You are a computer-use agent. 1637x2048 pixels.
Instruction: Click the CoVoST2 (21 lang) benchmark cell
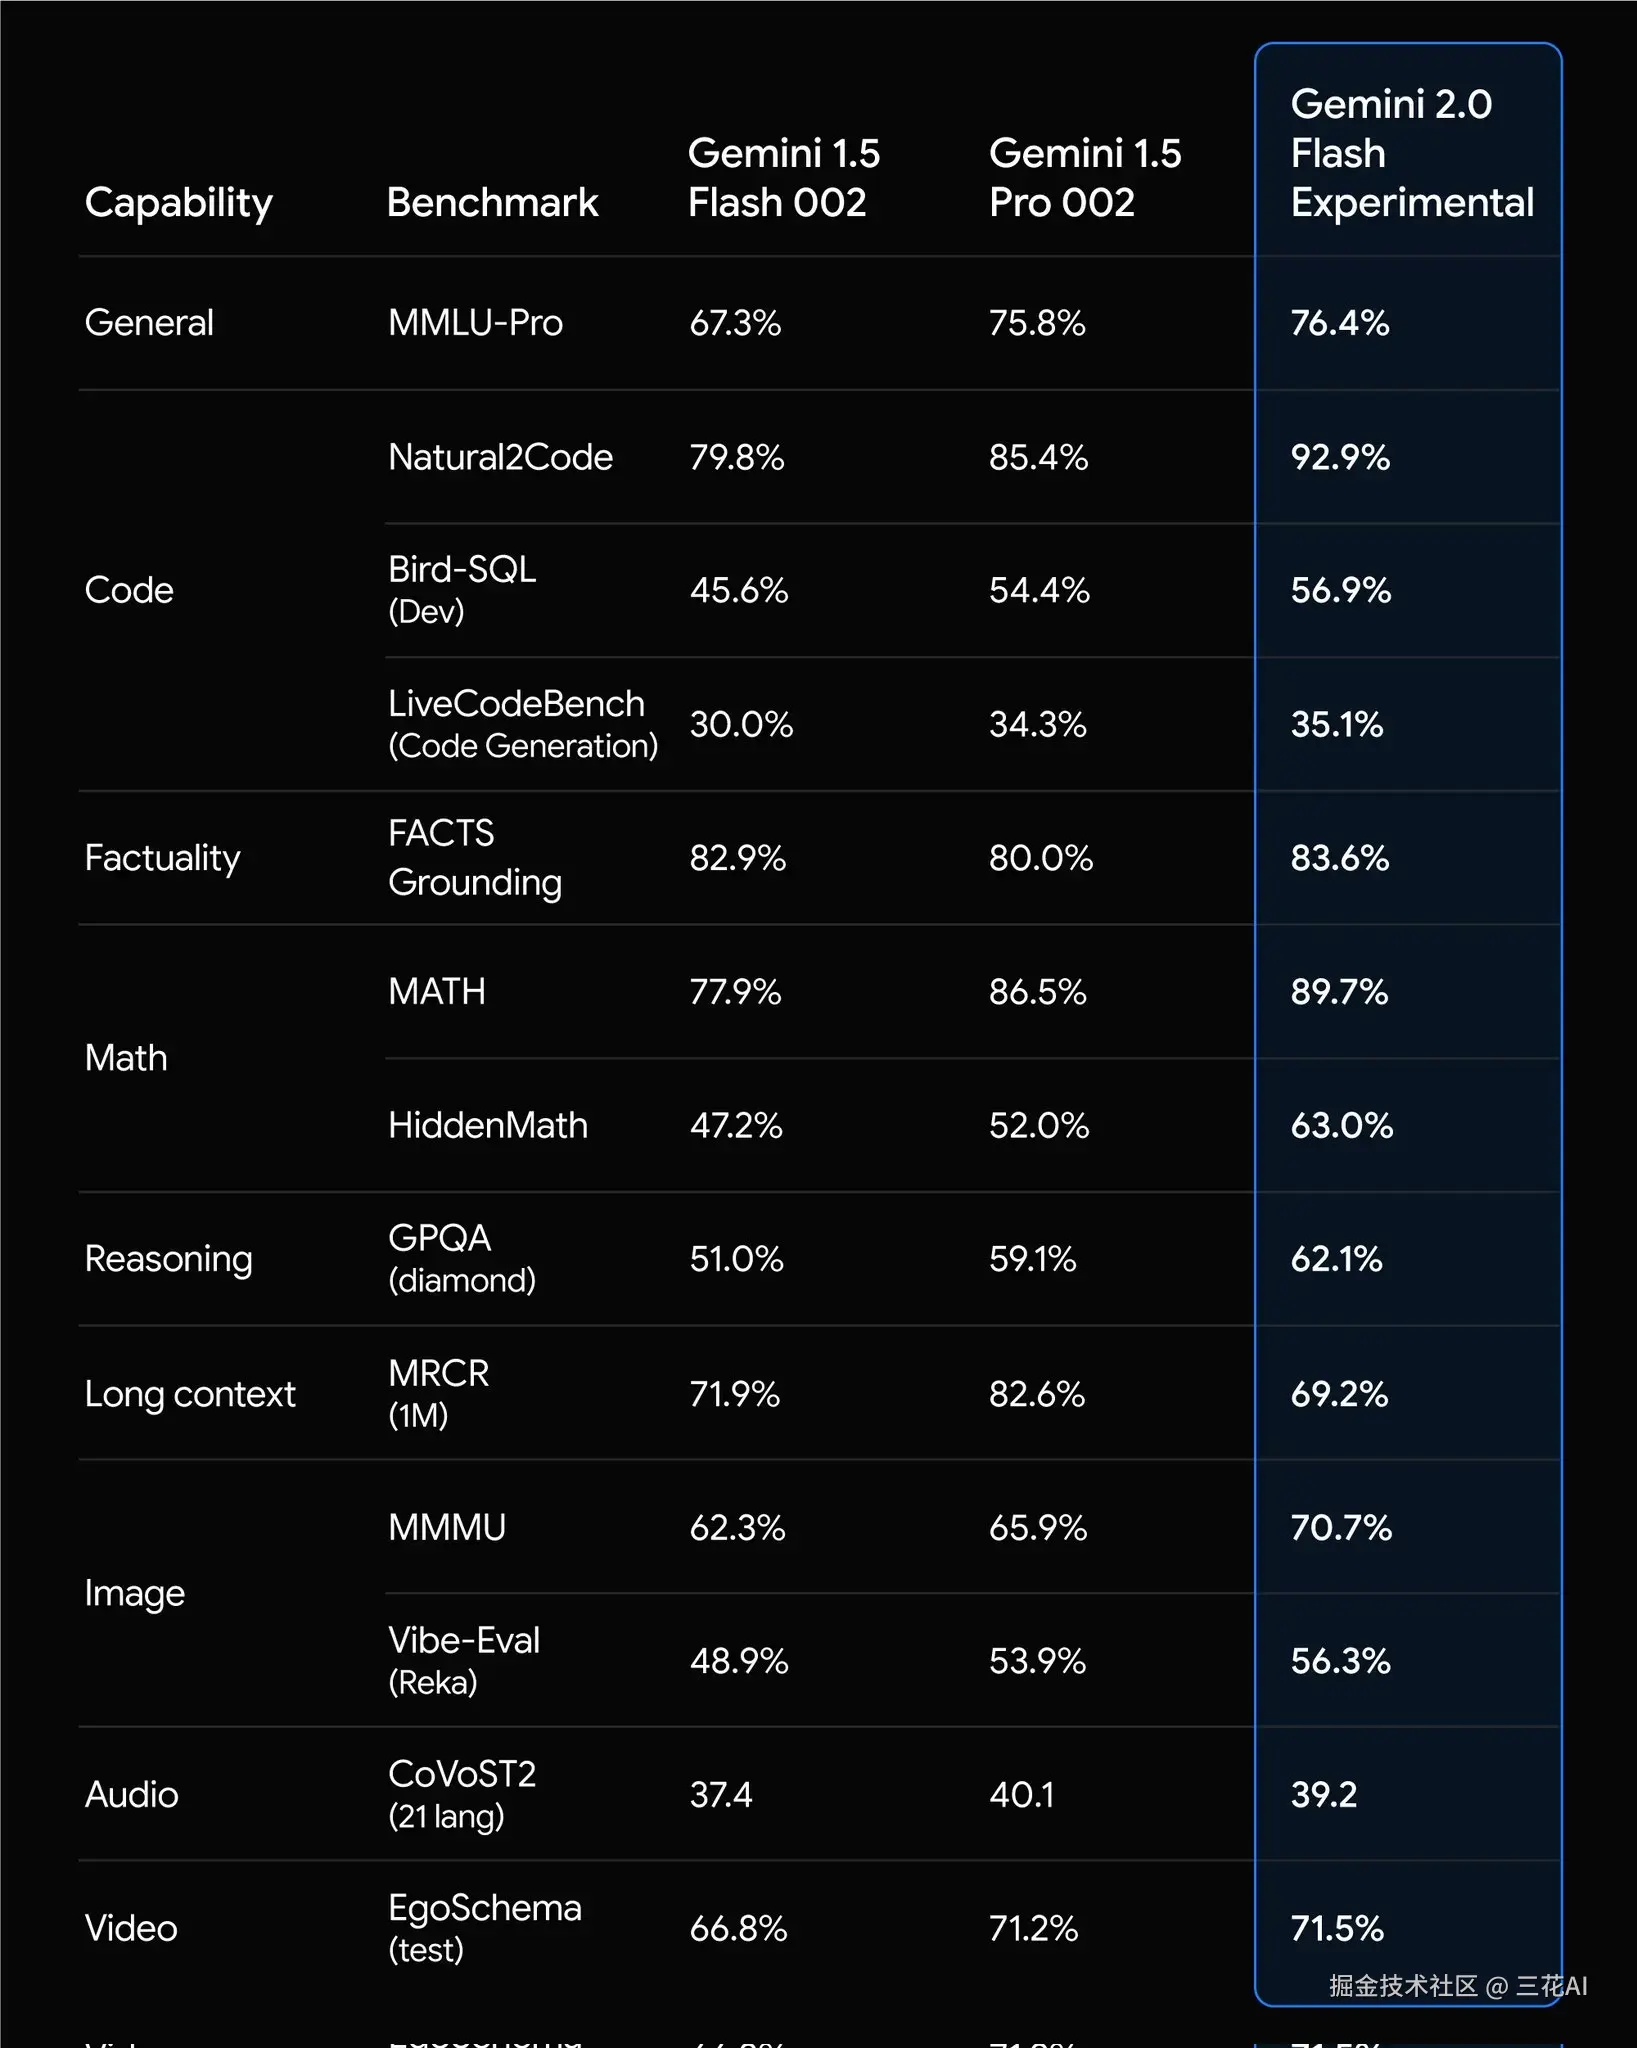click(x=462, y=1794)
